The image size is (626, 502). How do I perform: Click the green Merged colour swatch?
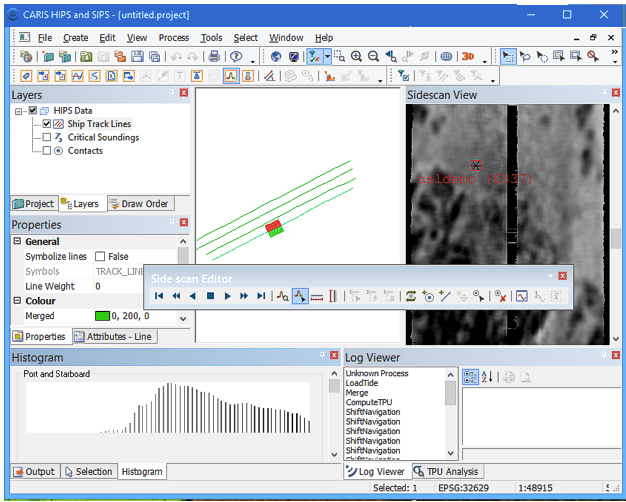(101, 316)
